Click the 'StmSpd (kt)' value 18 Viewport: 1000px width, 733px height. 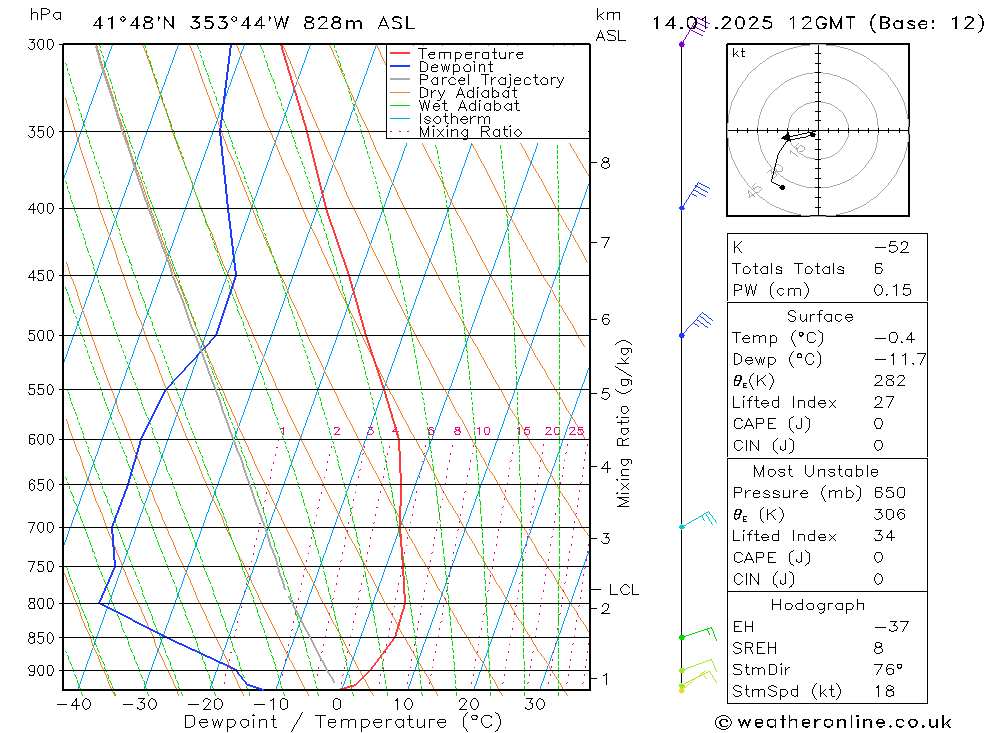tap(885, 691)
